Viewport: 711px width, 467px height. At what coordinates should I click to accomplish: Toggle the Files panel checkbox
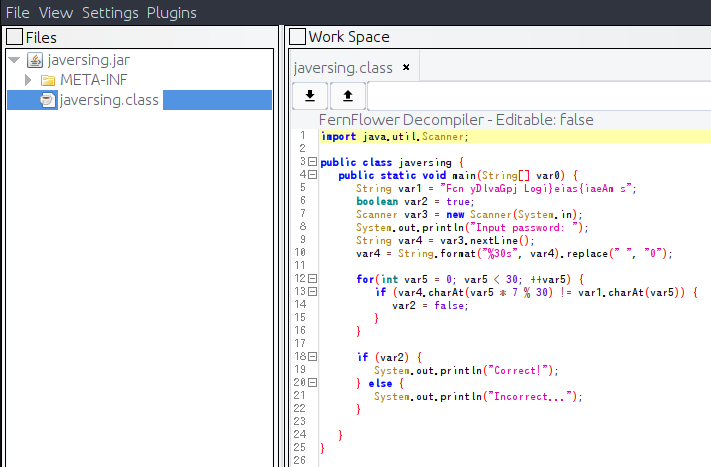pos(15,37)
